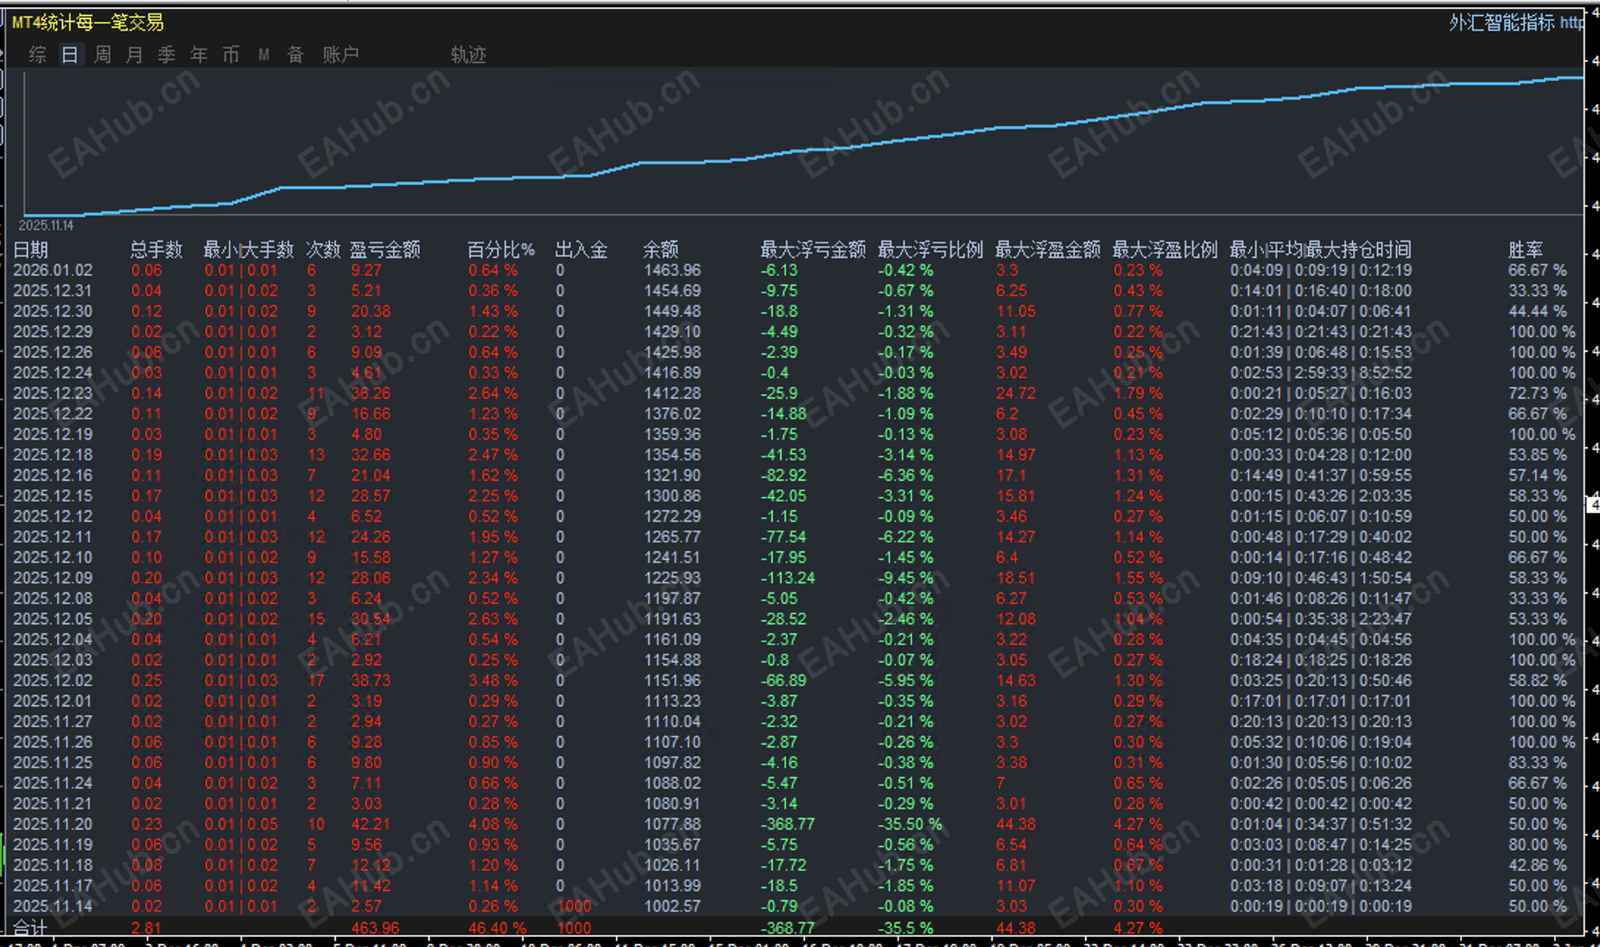Open the 轨迹 track tab
The height and width of the screenshot is (947, 1600).
[x=468, y=55]
